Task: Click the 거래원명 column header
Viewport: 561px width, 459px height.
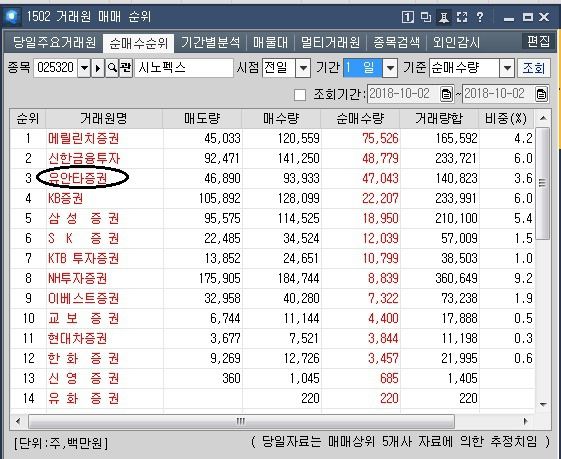Action: [104, 118]
